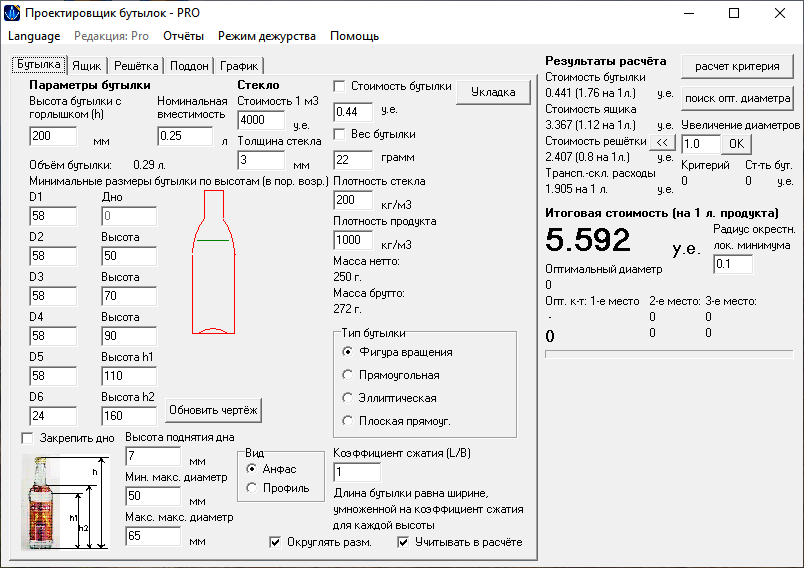The width and height of the screenshot is (804, 568).
Task: Select the Бутылка tab
Action: point(38,64)
